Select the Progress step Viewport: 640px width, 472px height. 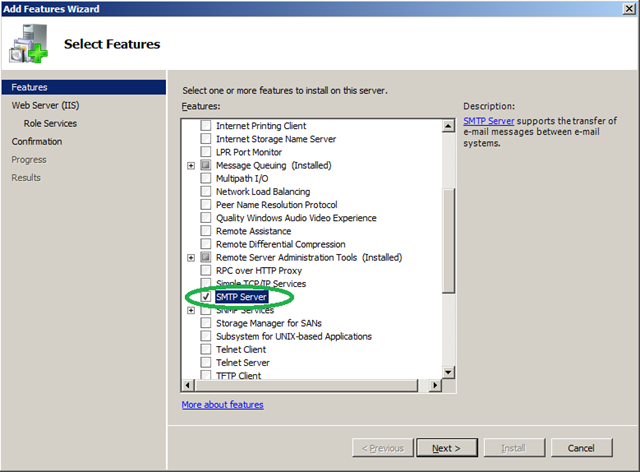point(29,160)
